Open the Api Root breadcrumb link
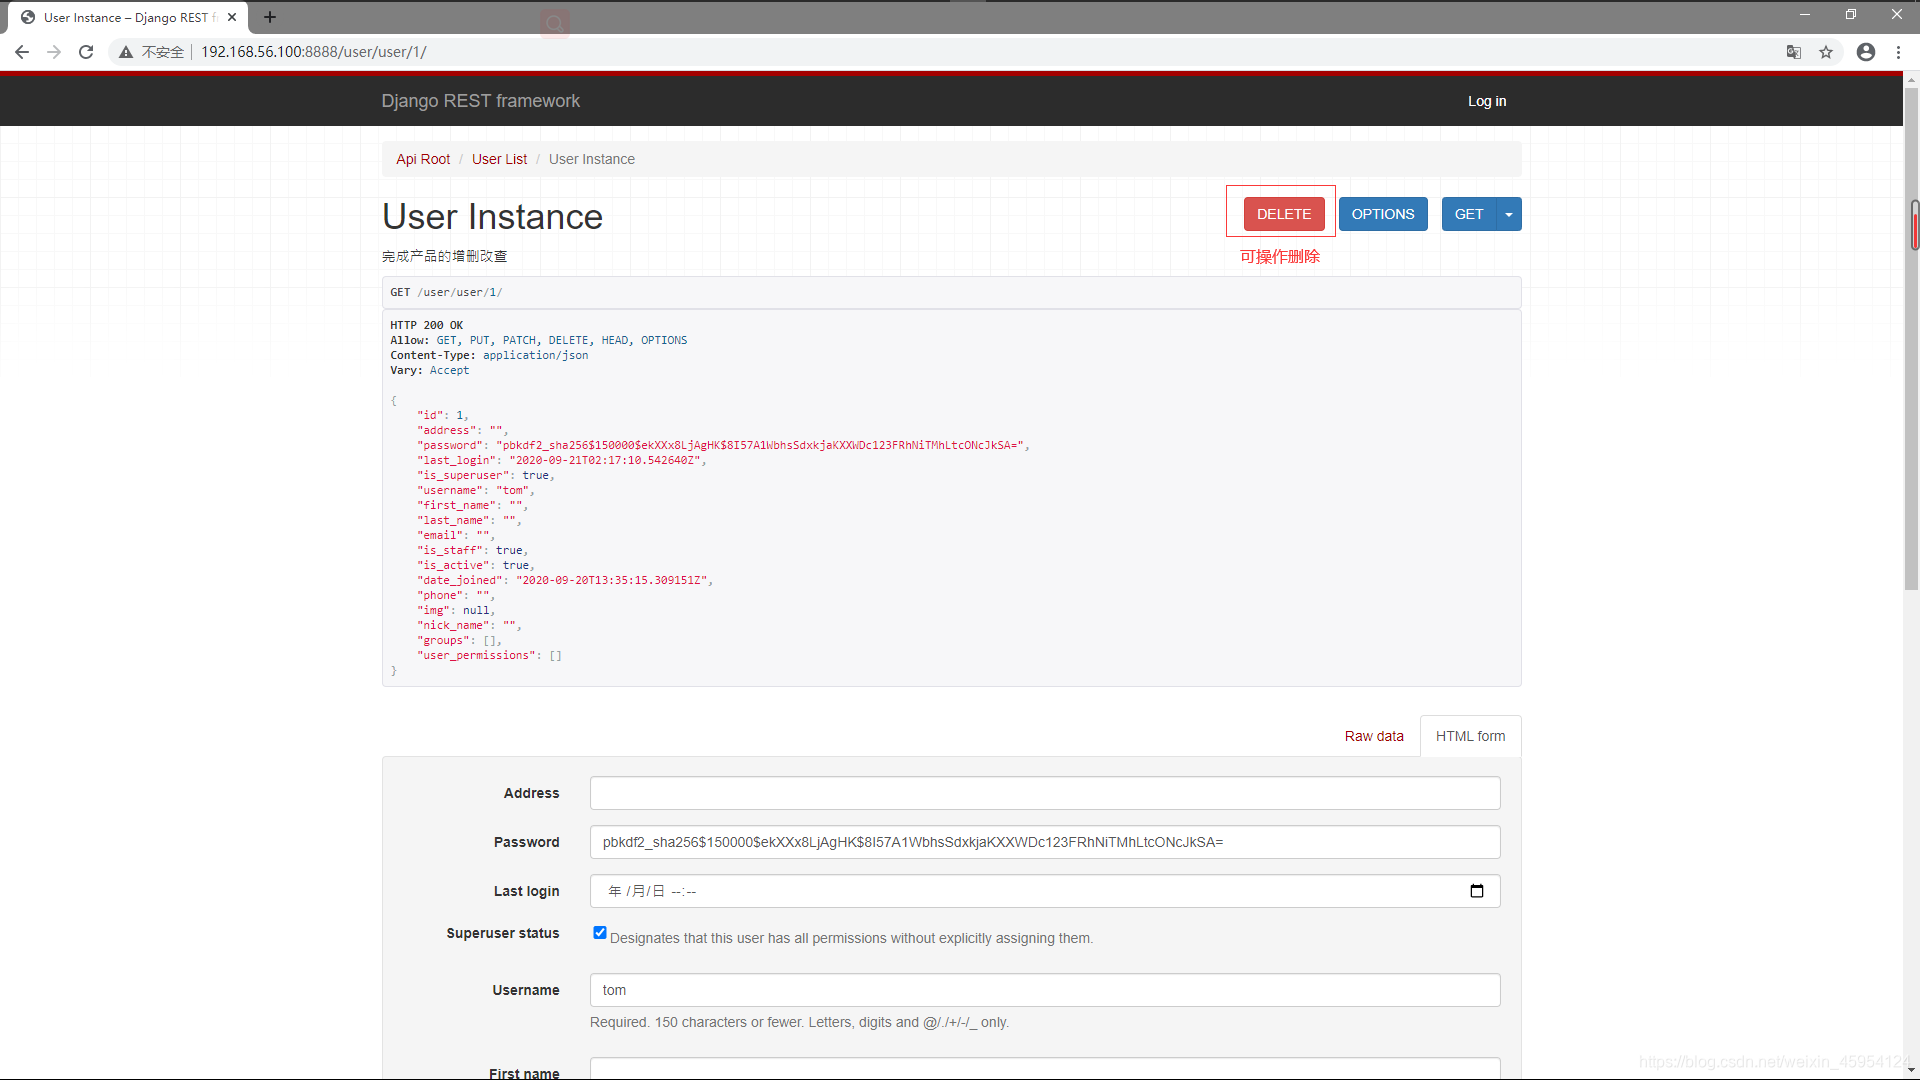The height and width of the screenshot is (1080, 1920). (x=423, y=159)
